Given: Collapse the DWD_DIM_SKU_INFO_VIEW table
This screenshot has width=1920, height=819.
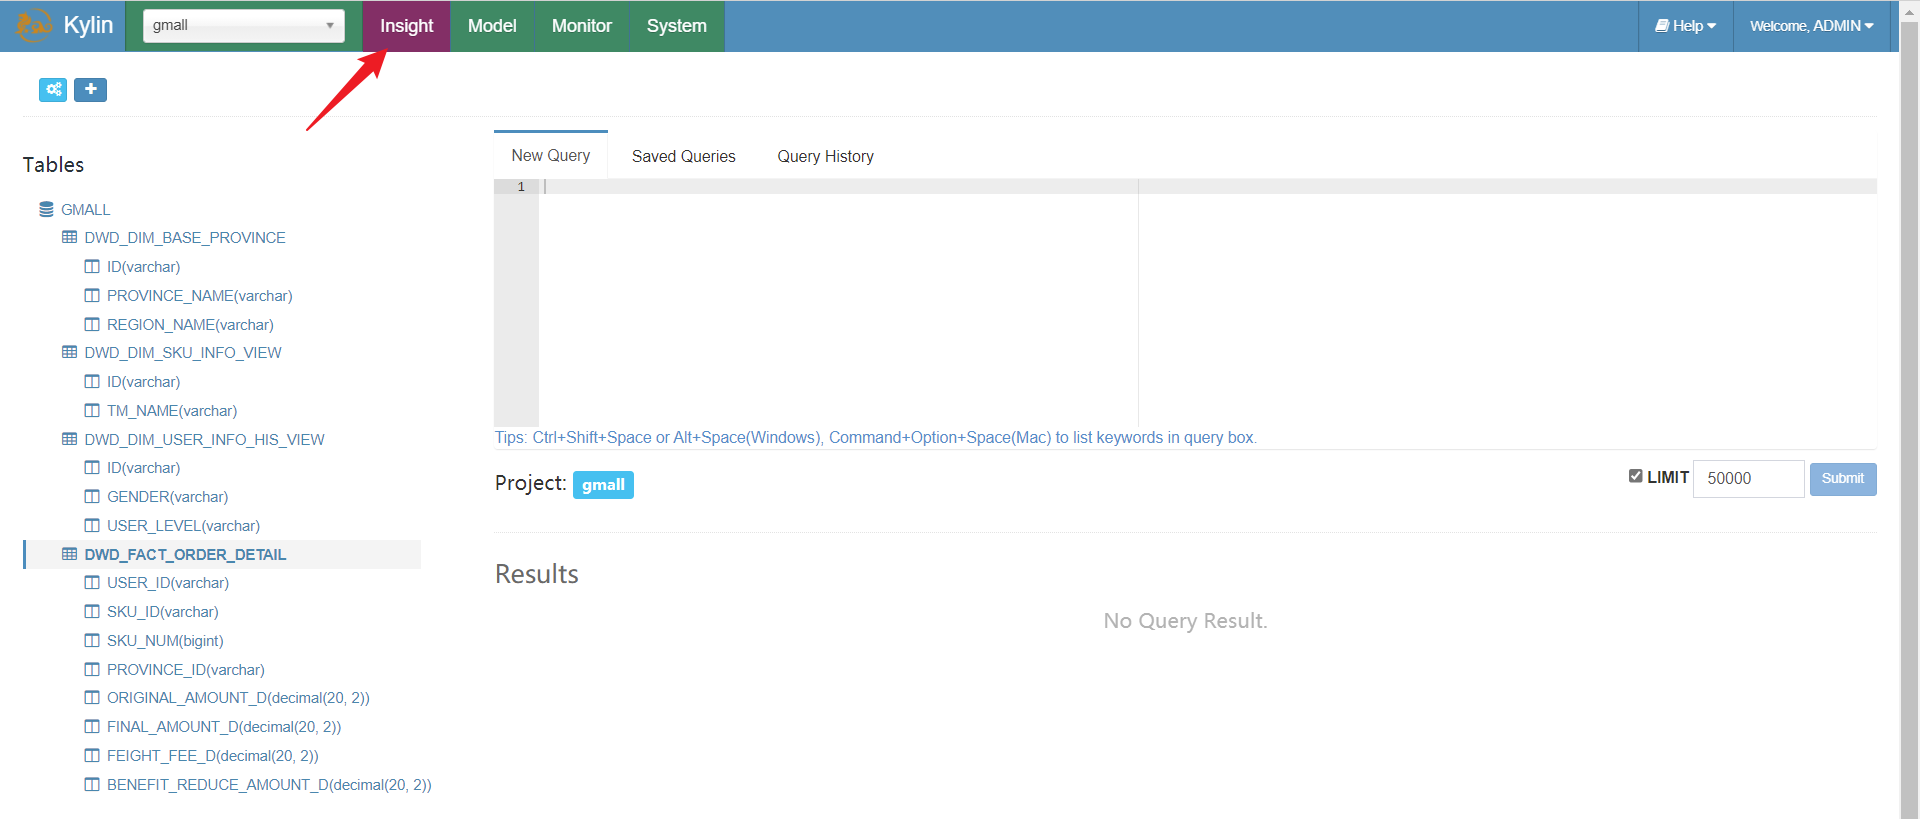Looking at the screenshot, I should [x=183, y=353].
